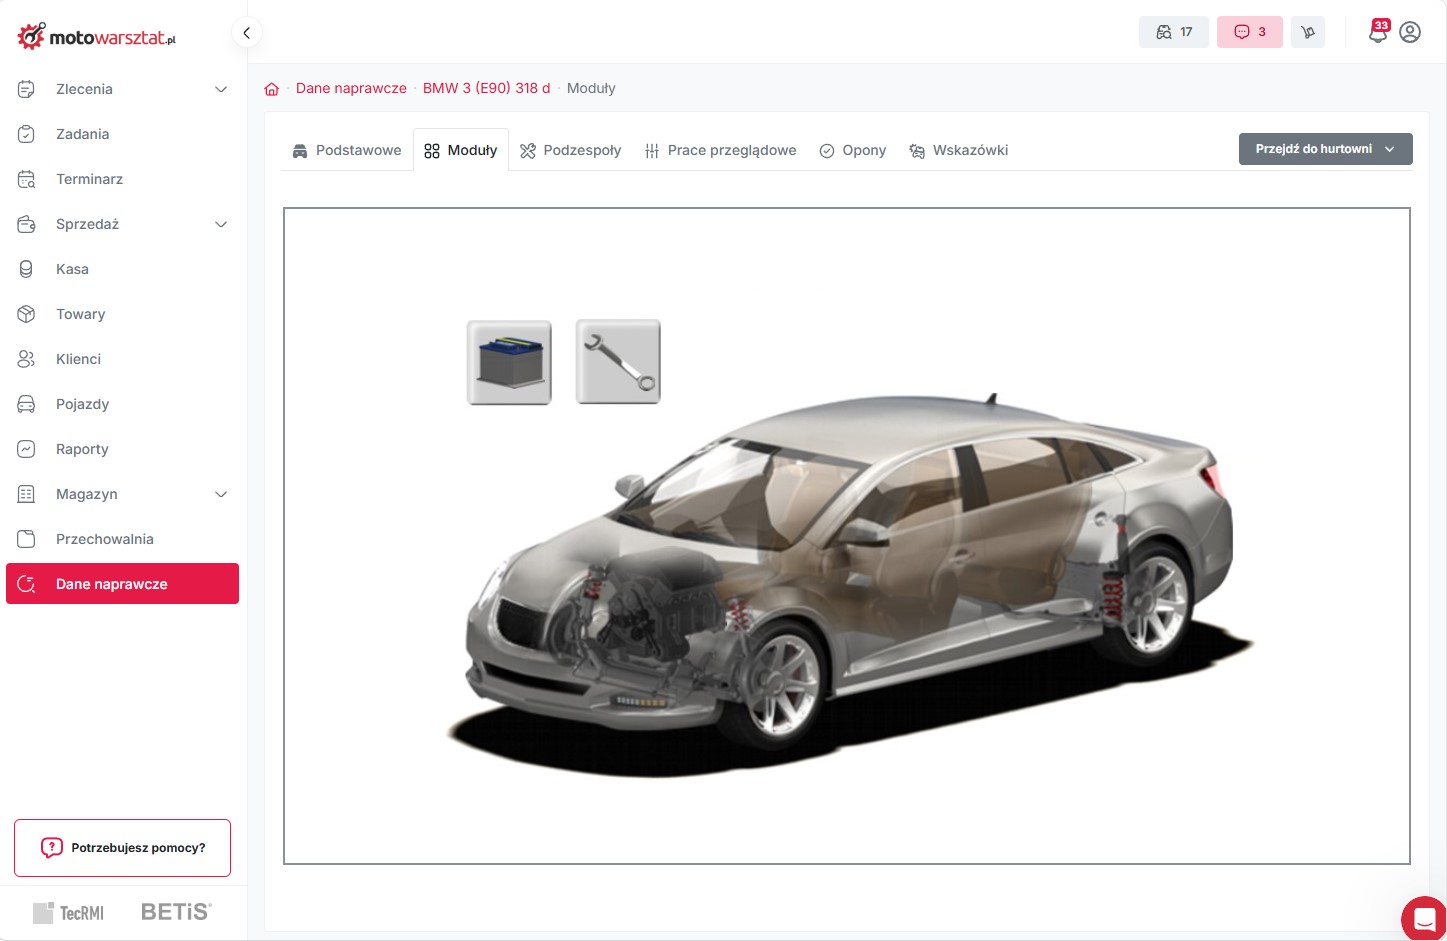Open the battery module icon

[x=509, y=362]
